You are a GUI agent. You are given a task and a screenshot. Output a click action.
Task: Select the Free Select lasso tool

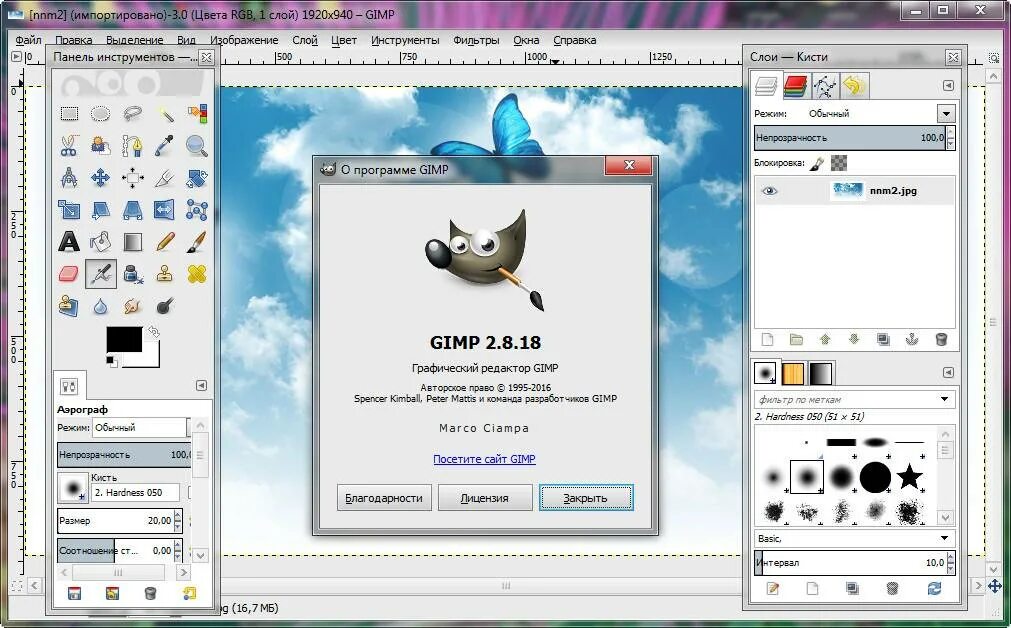[x=133, y=114]
